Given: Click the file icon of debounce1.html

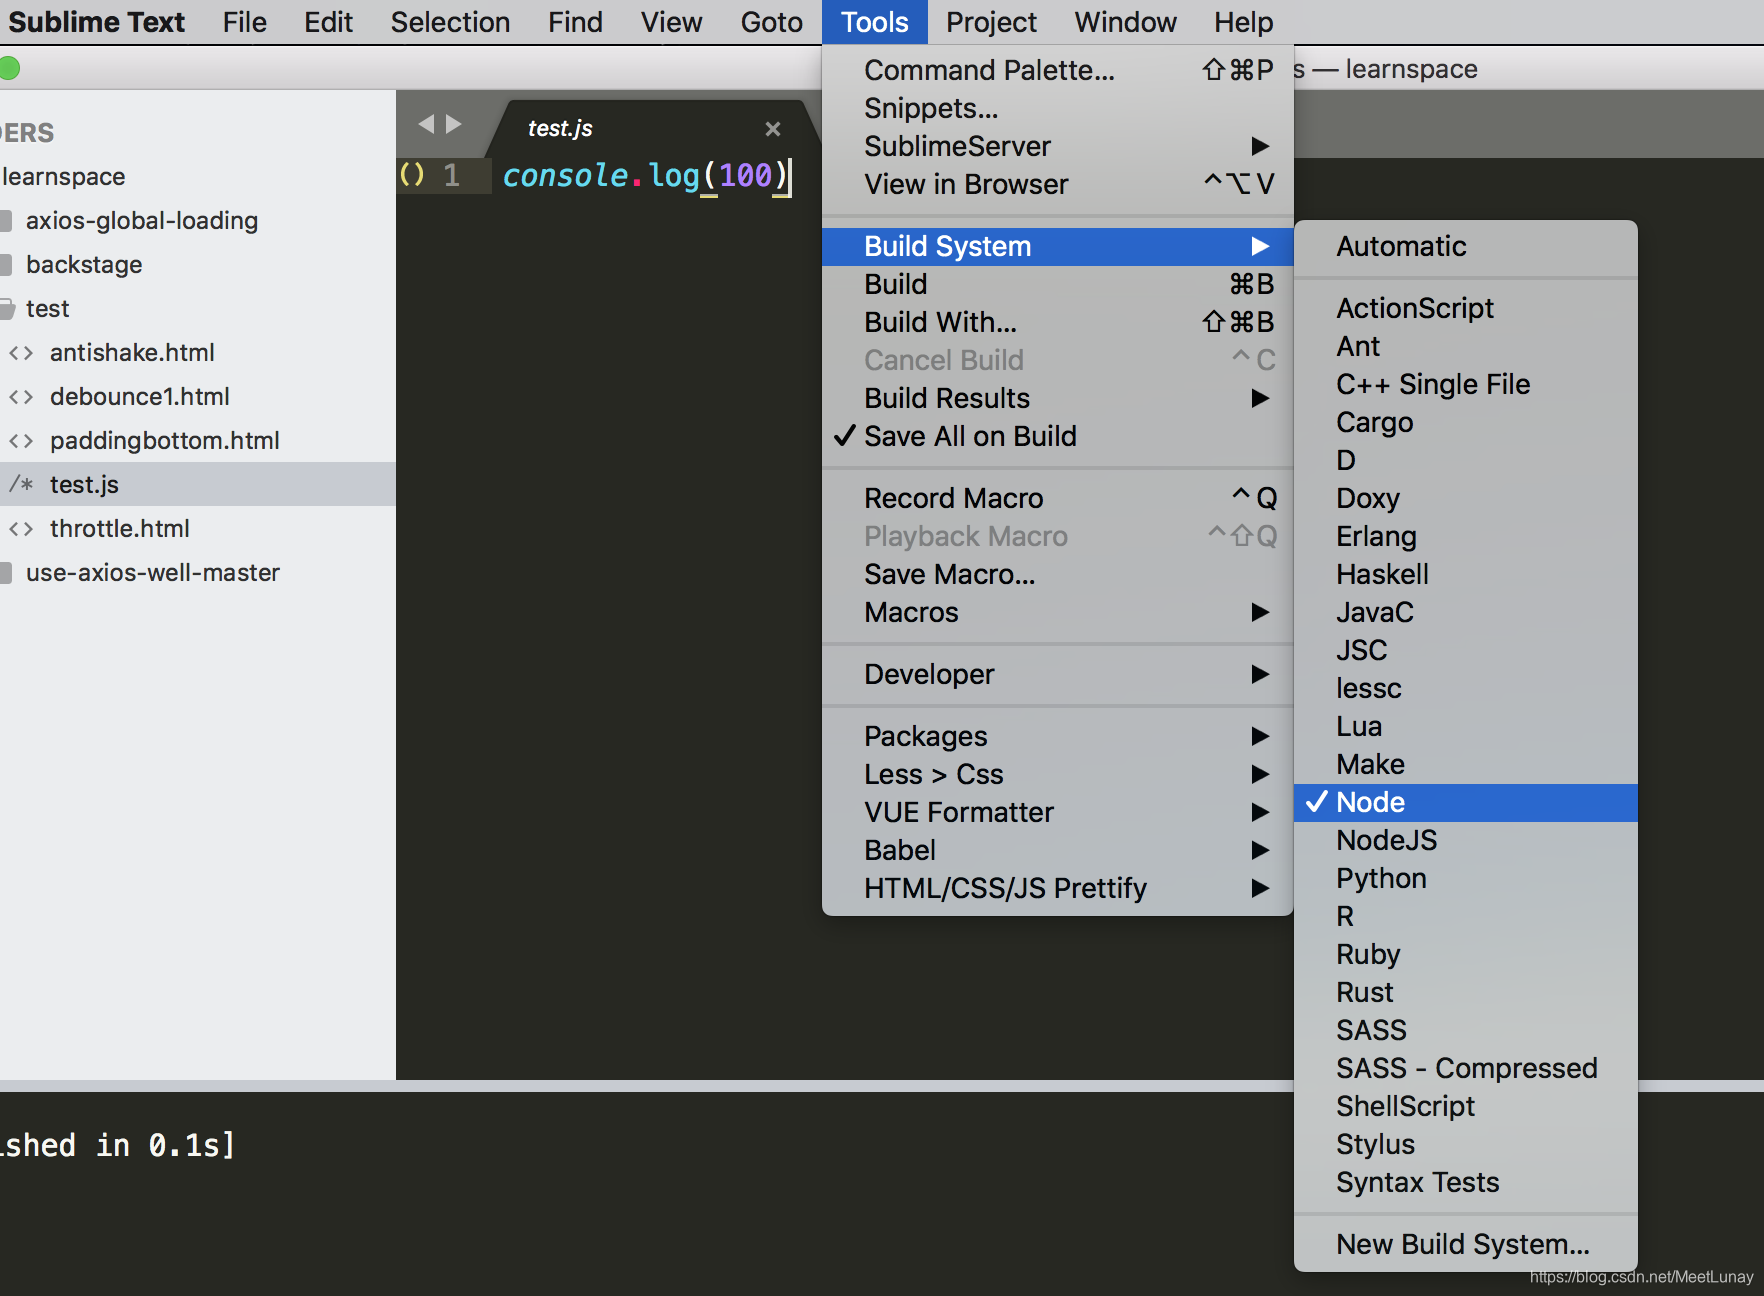Looking at the screenshot, I should coord(21,397).
